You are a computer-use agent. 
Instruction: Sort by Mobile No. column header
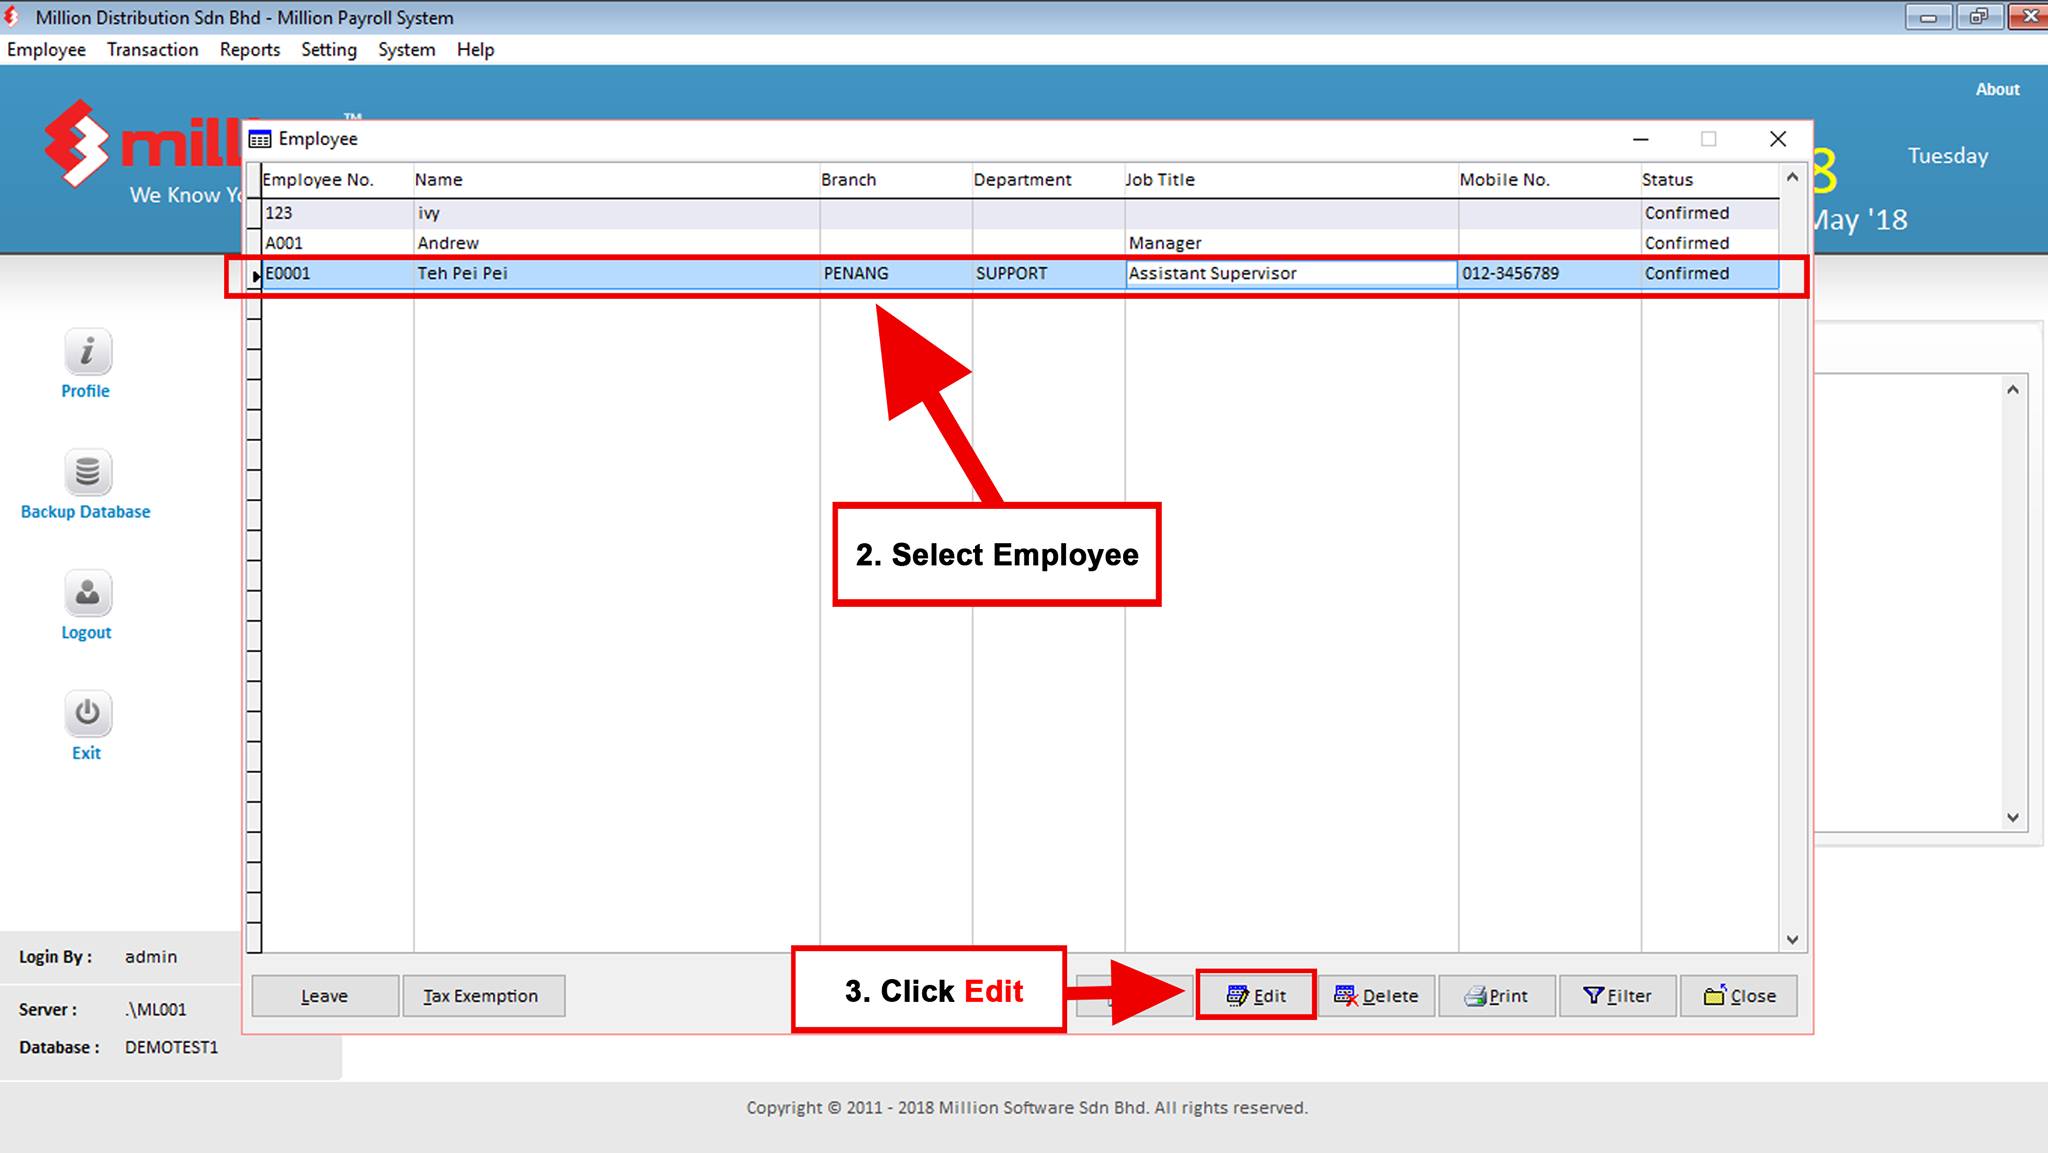click(1549, 180)
